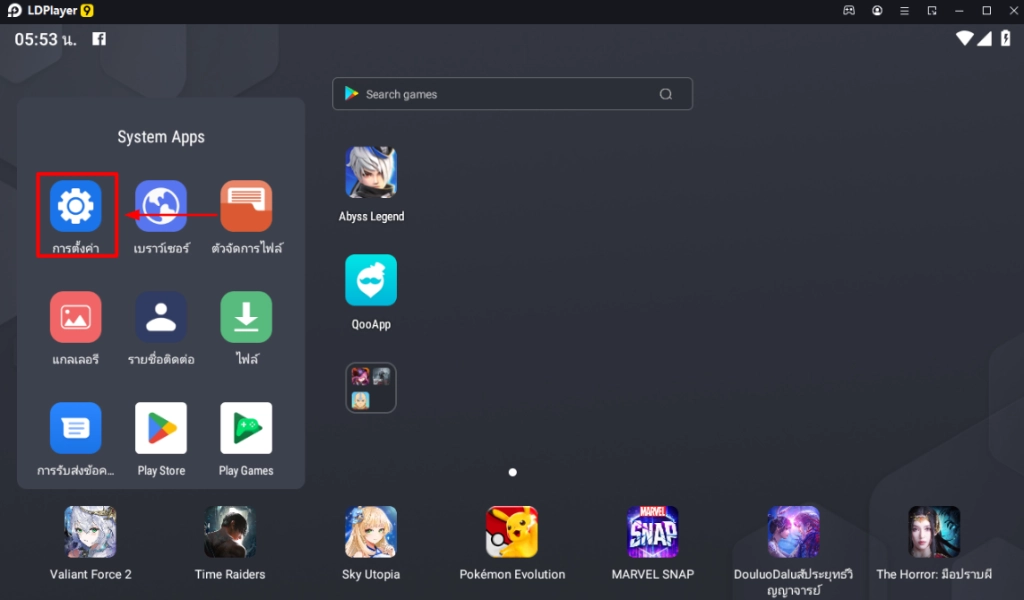Start the Abyss Legend game
This screenshot has height=600, width=1024.
pyautogui.click(x=371, y=173)
